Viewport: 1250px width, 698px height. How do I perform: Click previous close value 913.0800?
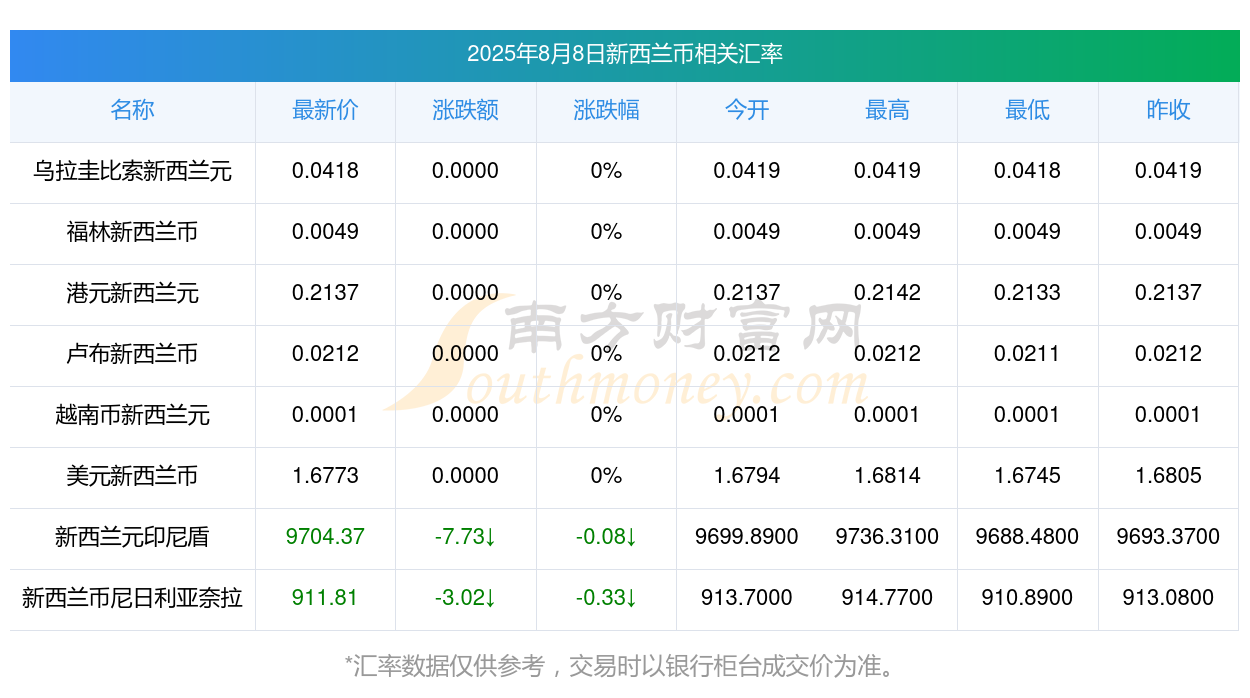(x=1168, y=598)
